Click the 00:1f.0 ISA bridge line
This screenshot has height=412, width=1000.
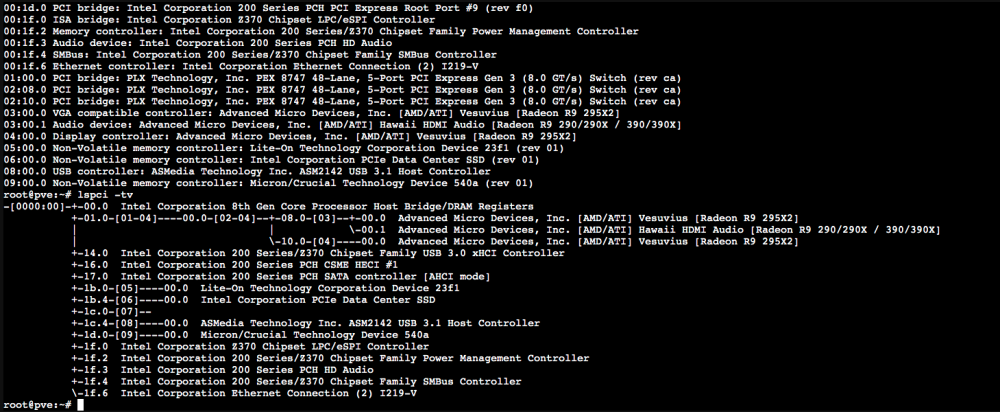[x=219, y=20]
